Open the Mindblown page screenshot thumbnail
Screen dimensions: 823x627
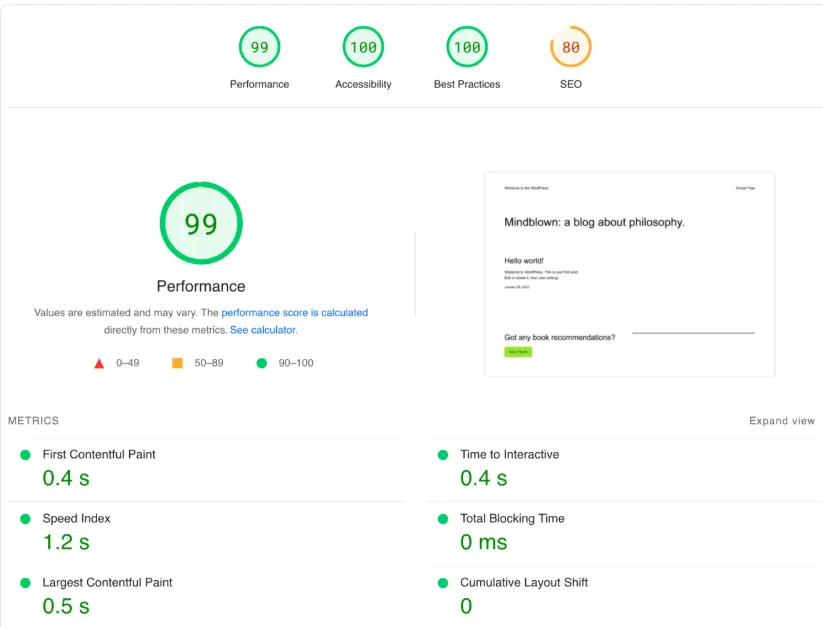coord(629,274)
